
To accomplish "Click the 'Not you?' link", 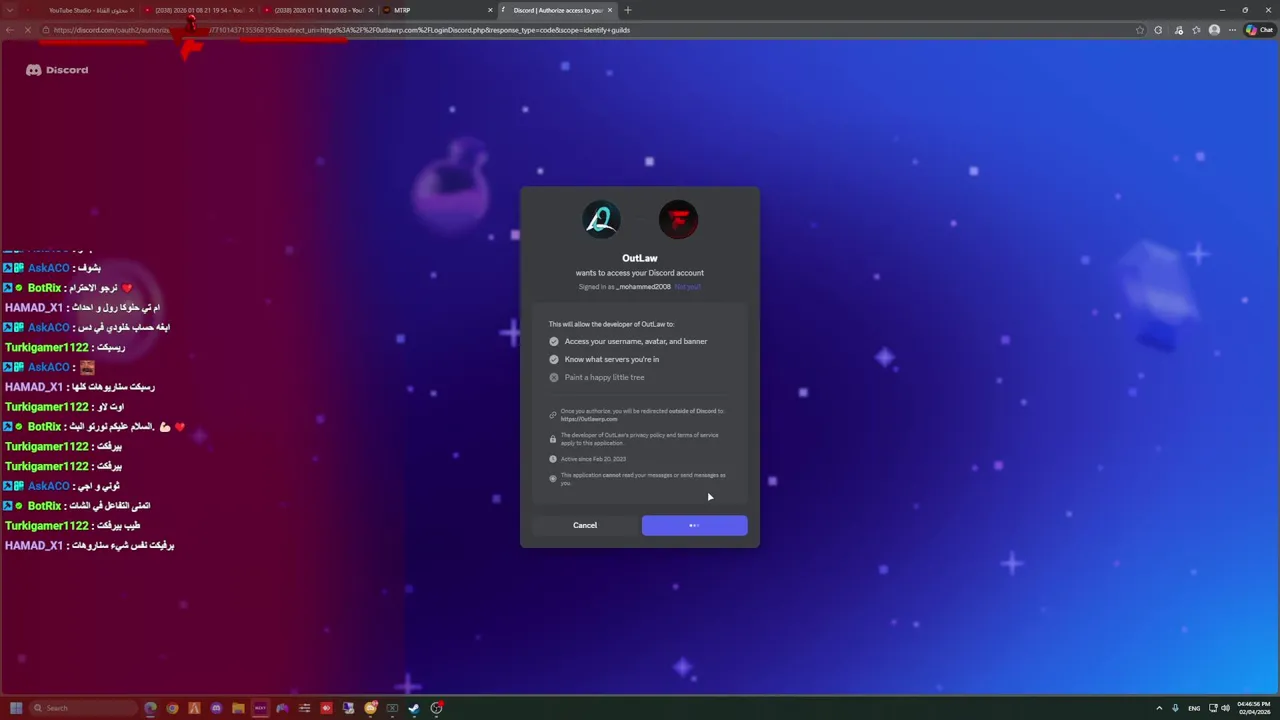I will click(x=688, y=287).
